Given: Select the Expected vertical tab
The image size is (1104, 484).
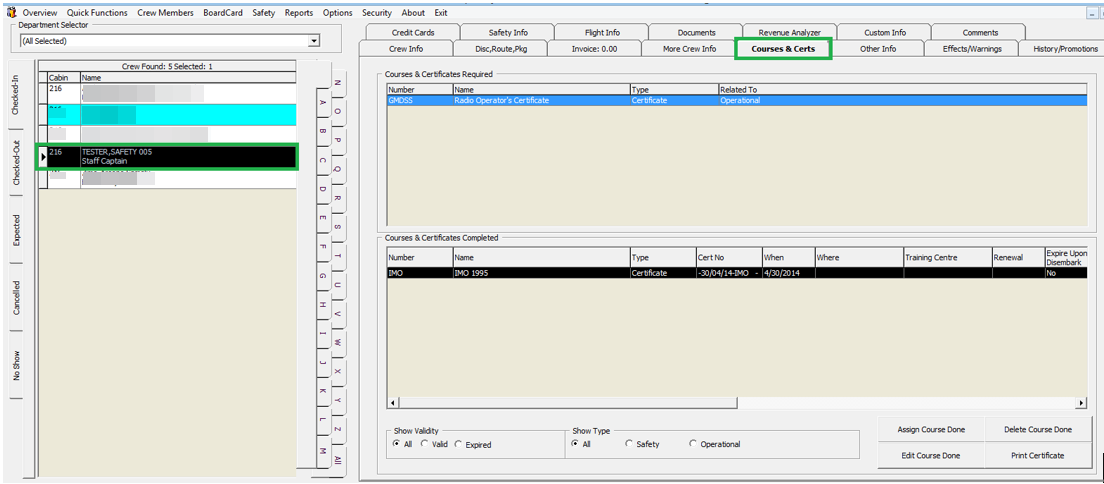Looking at the screenshot, I should [x=17, y=230].
